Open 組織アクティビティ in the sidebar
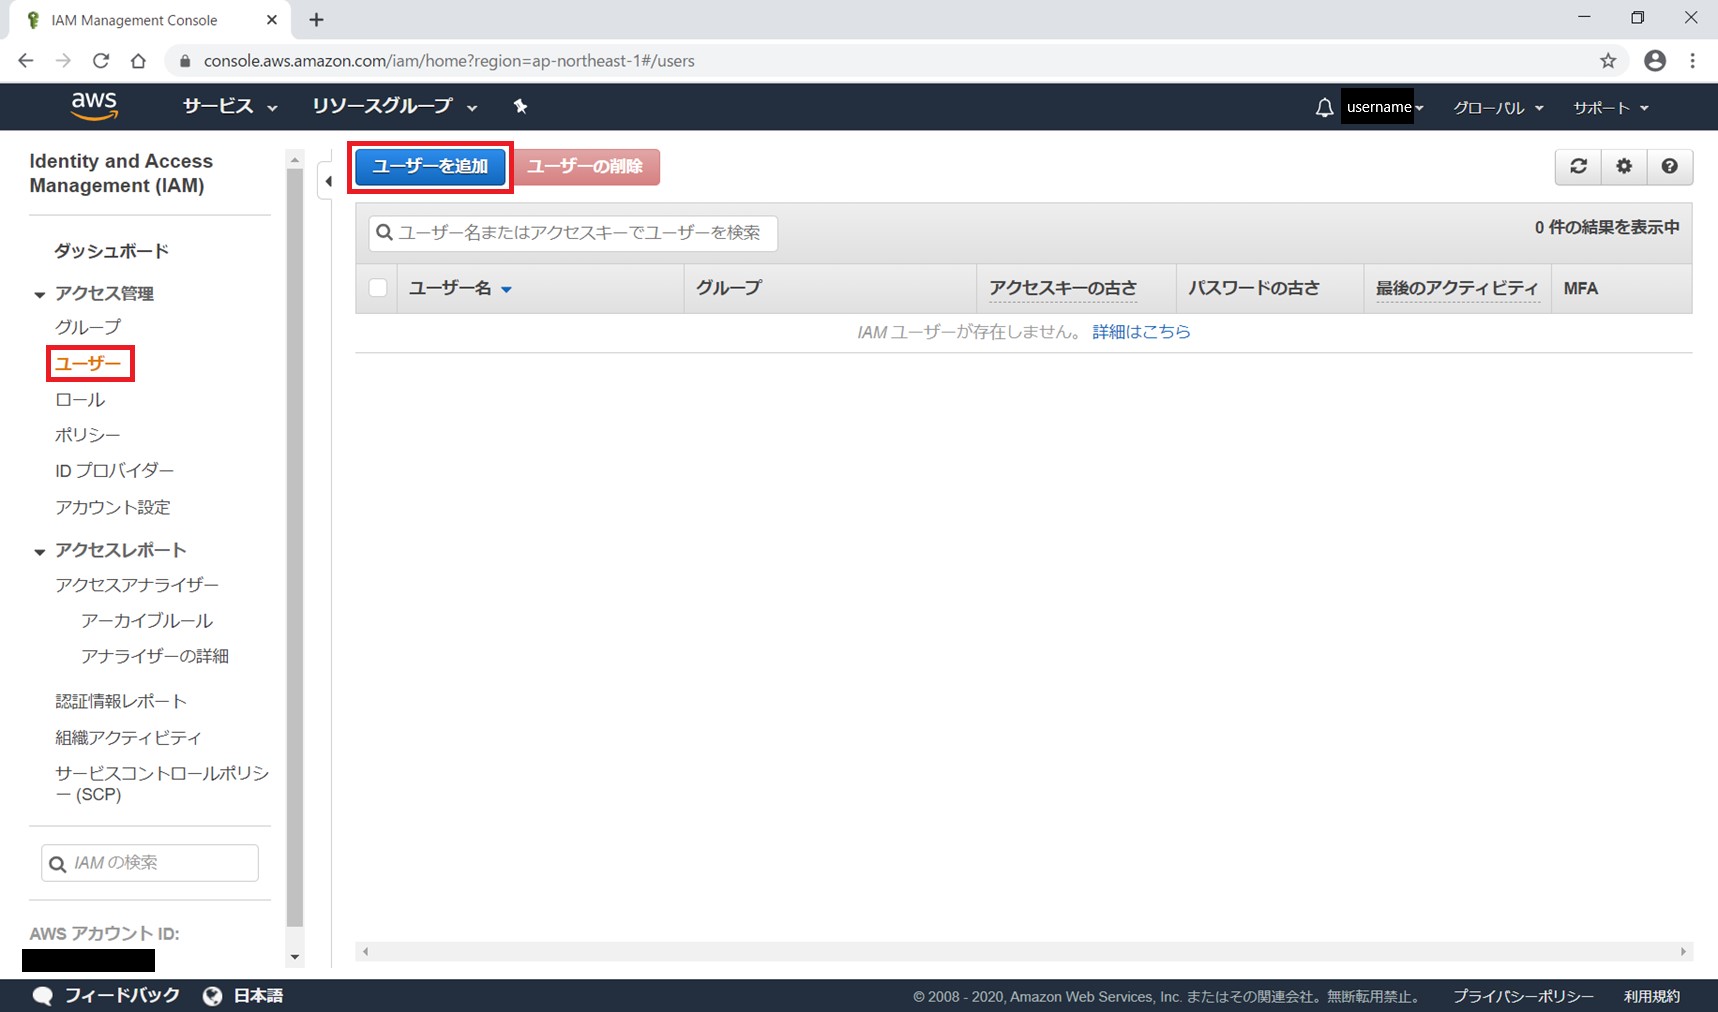Screen dimensions: 1718x1012 click(x=128, y=738)
